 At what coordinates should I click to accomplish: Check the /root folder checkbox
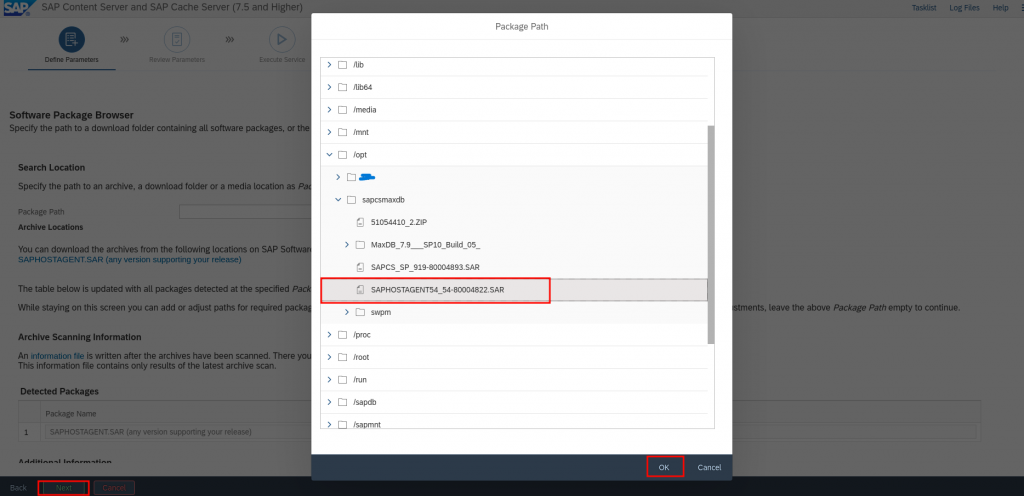[342, 357]
